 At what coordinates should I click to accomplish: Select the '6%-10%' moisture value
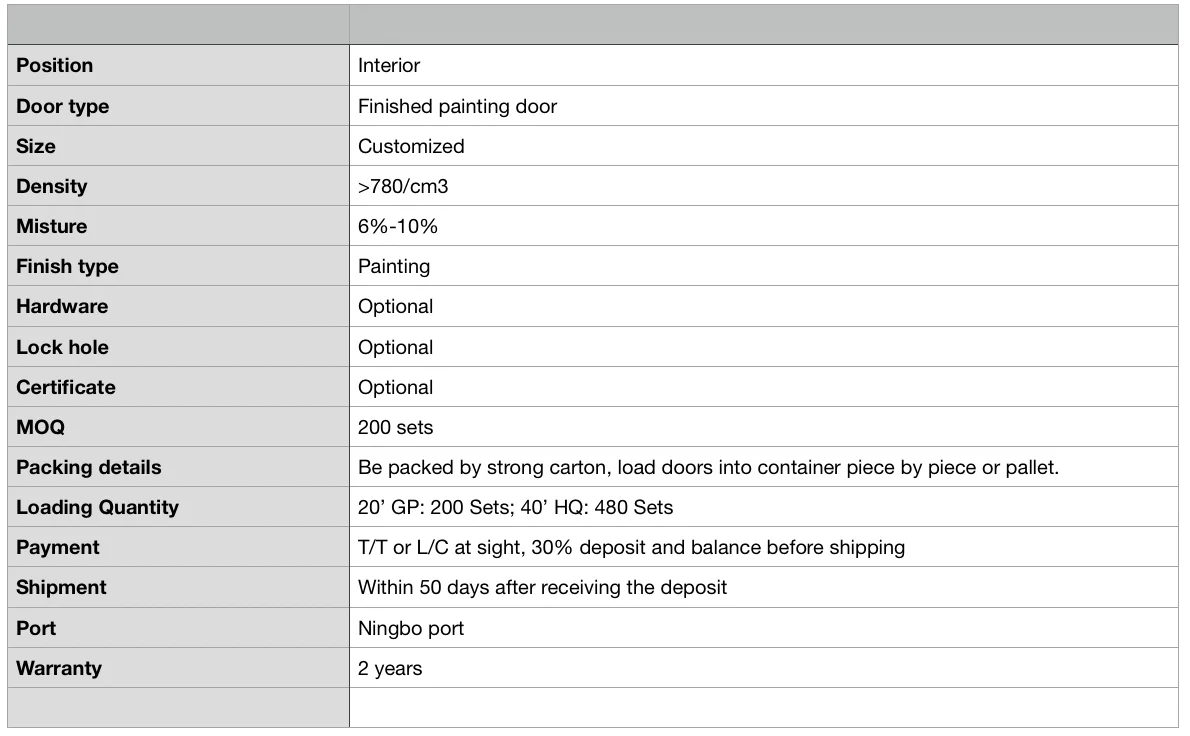coord(398,226)
